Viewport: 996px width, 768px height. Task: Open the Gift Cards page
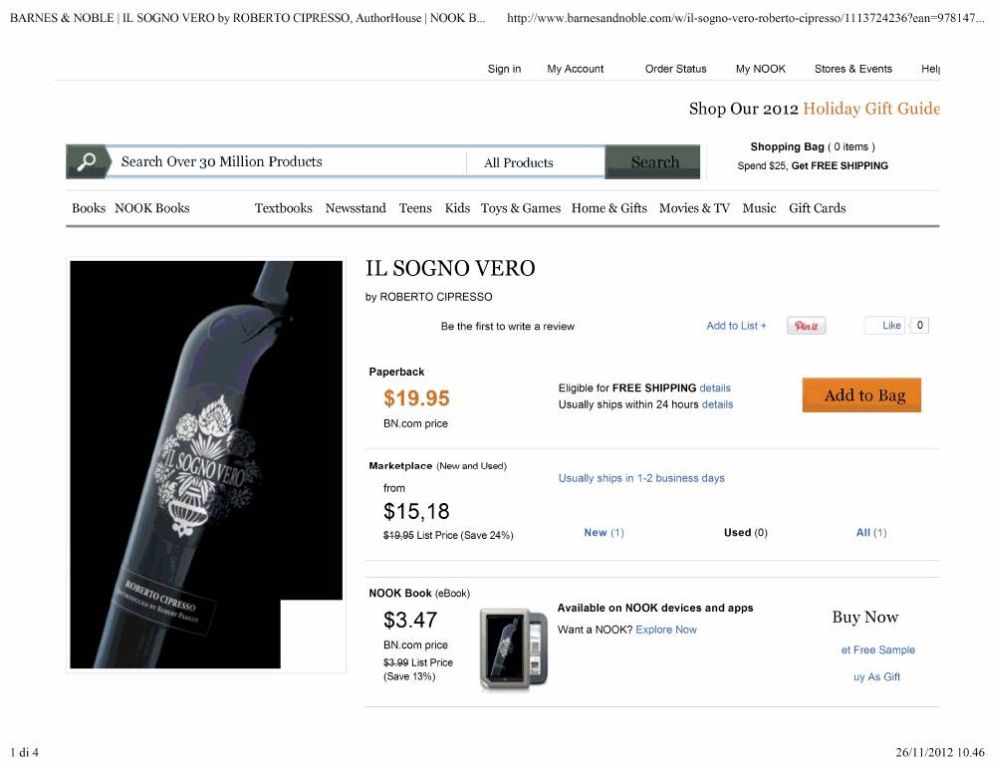click(x=817, y=208)
